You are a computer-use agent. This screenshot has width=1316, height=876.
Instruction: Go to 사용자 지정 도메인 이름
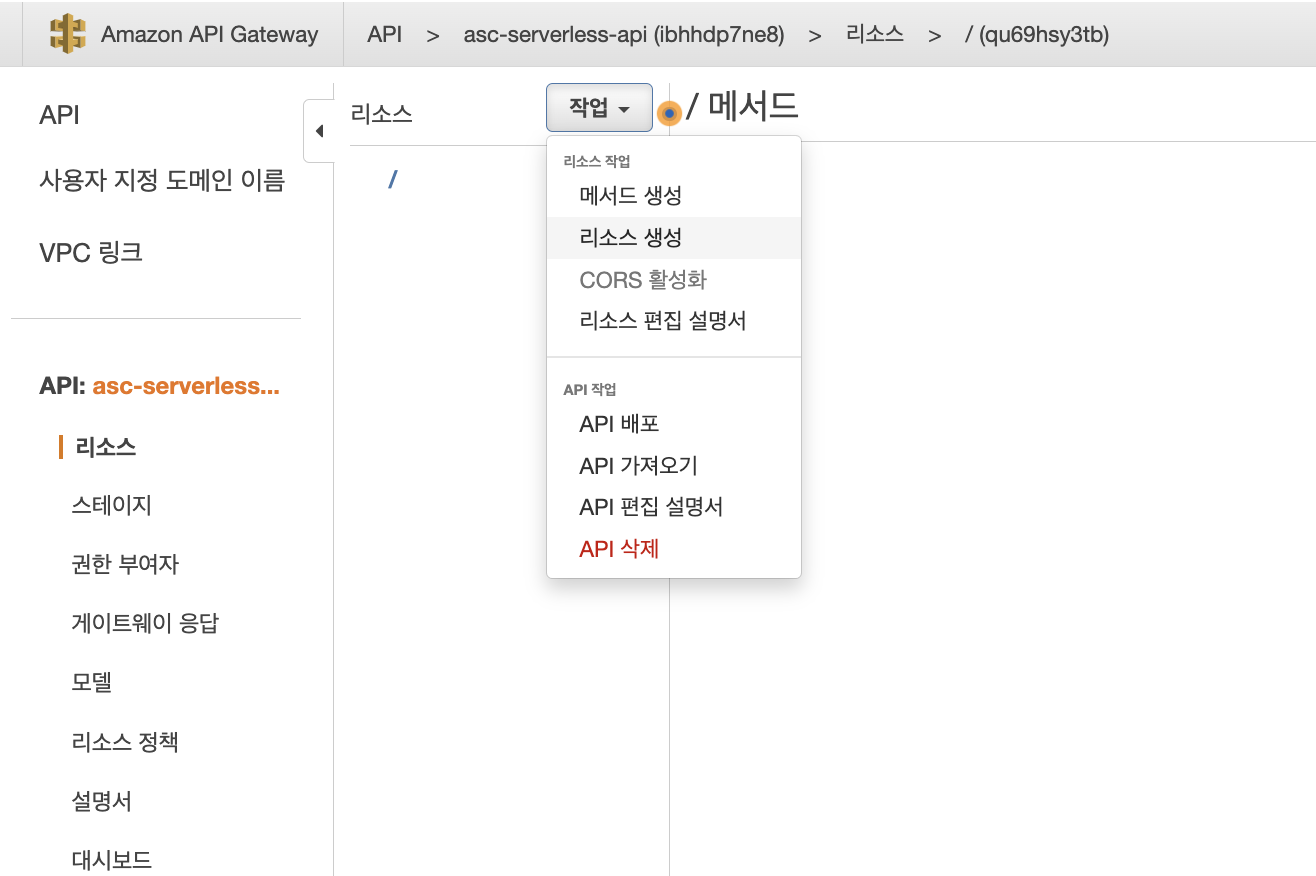point(162,181)
